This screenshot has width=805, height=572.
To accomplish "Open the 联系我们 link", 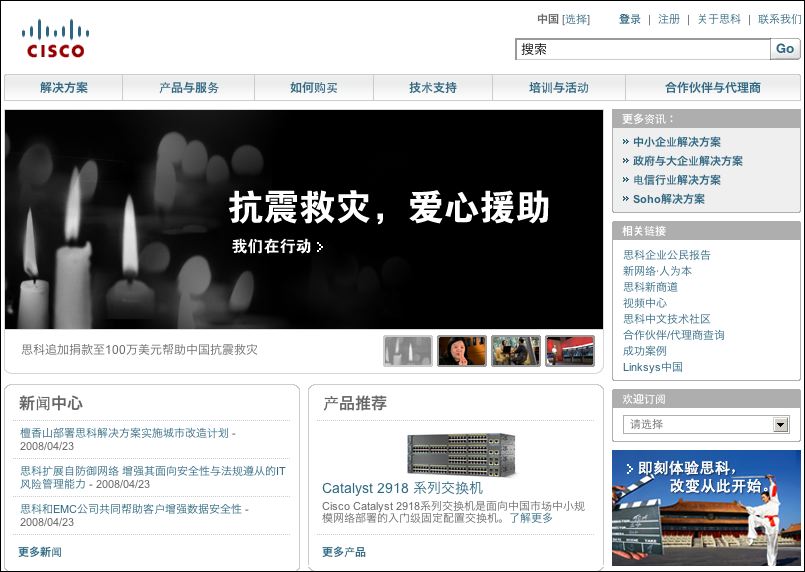I will [x=779, y=20].
